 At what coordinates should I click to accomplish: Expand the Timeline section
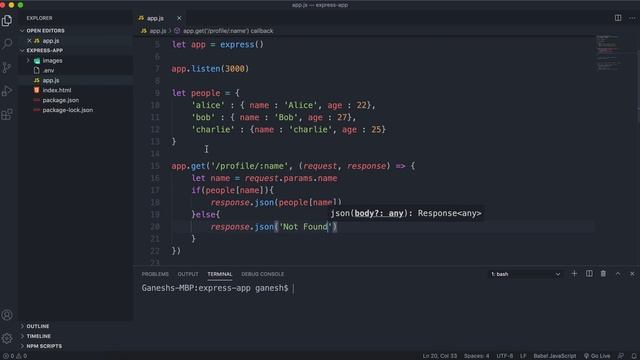click(x=38, y=336)
